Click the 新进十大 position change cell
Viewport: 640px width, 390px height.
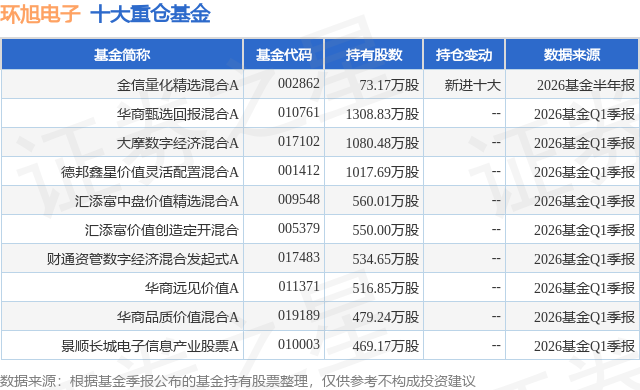[x=472, y=85]
